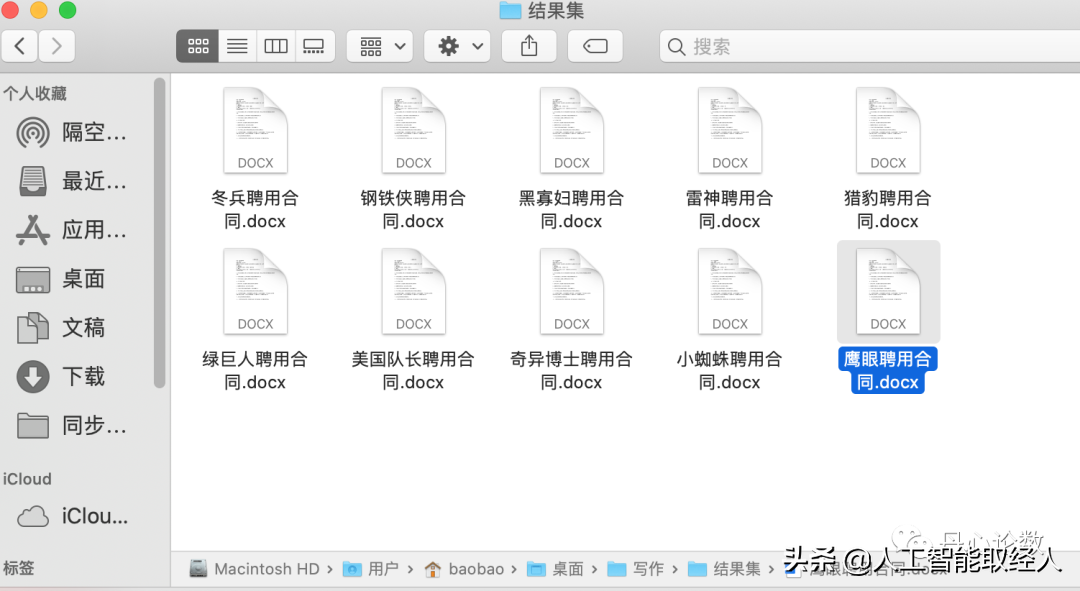Image resolution: width=1080 pixels, height=591 pixels.
Task: Select the 冬兵聘用合同.docx file icon
Action: click(x=256, y=130)
